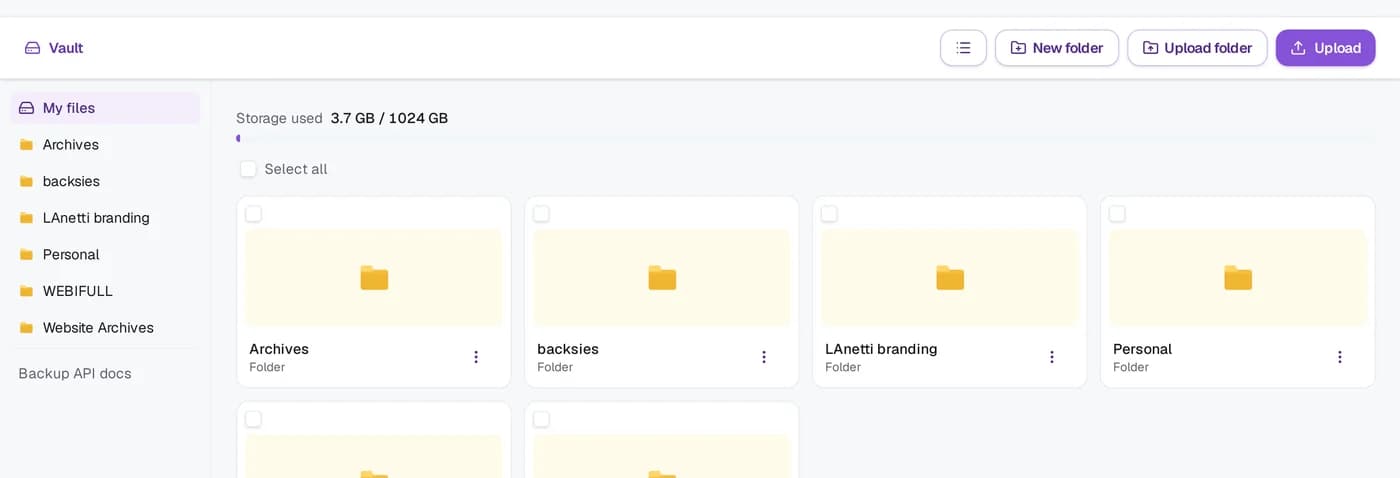The width and height of the screenshot is (1400, 478).
Task: Click the Personal folder thumbnail
Action: coord(1238,278)
